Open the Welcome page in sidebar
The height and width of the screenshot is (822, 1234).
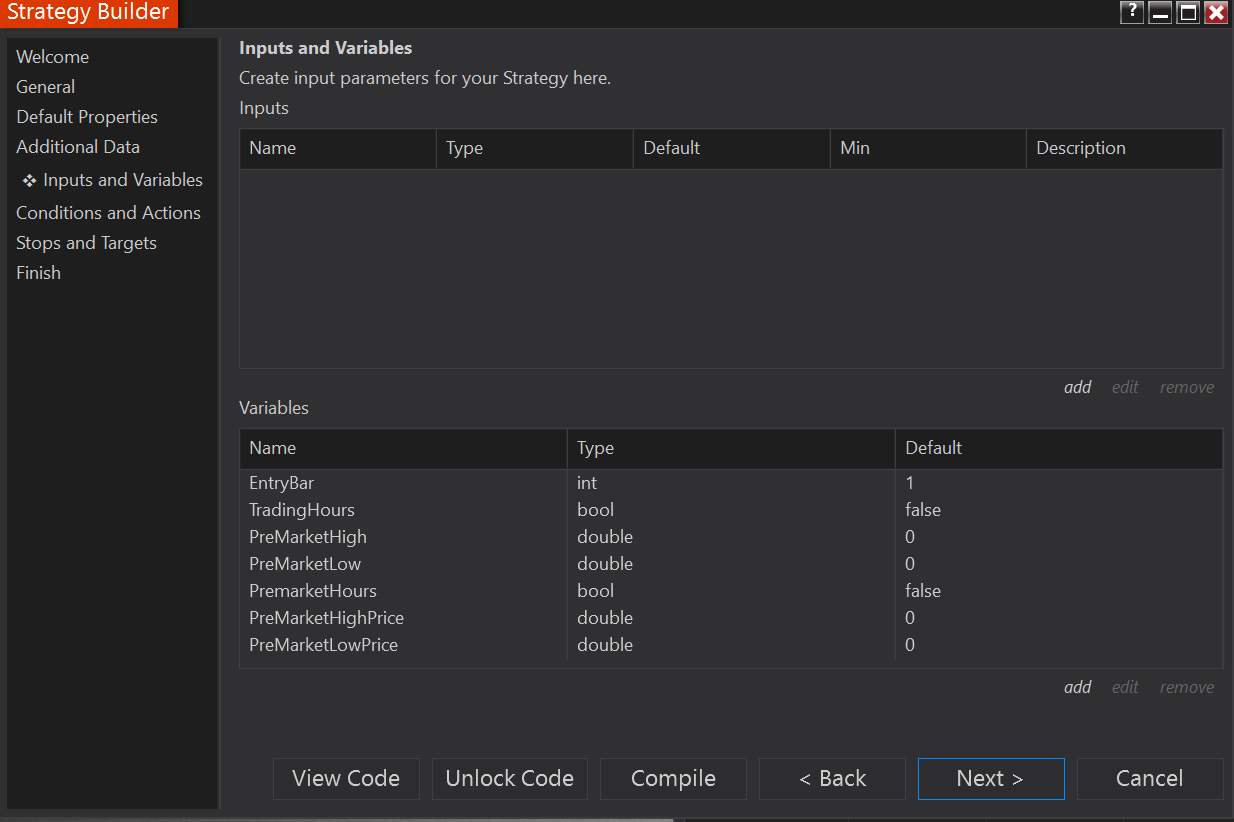tap(53, 57)
